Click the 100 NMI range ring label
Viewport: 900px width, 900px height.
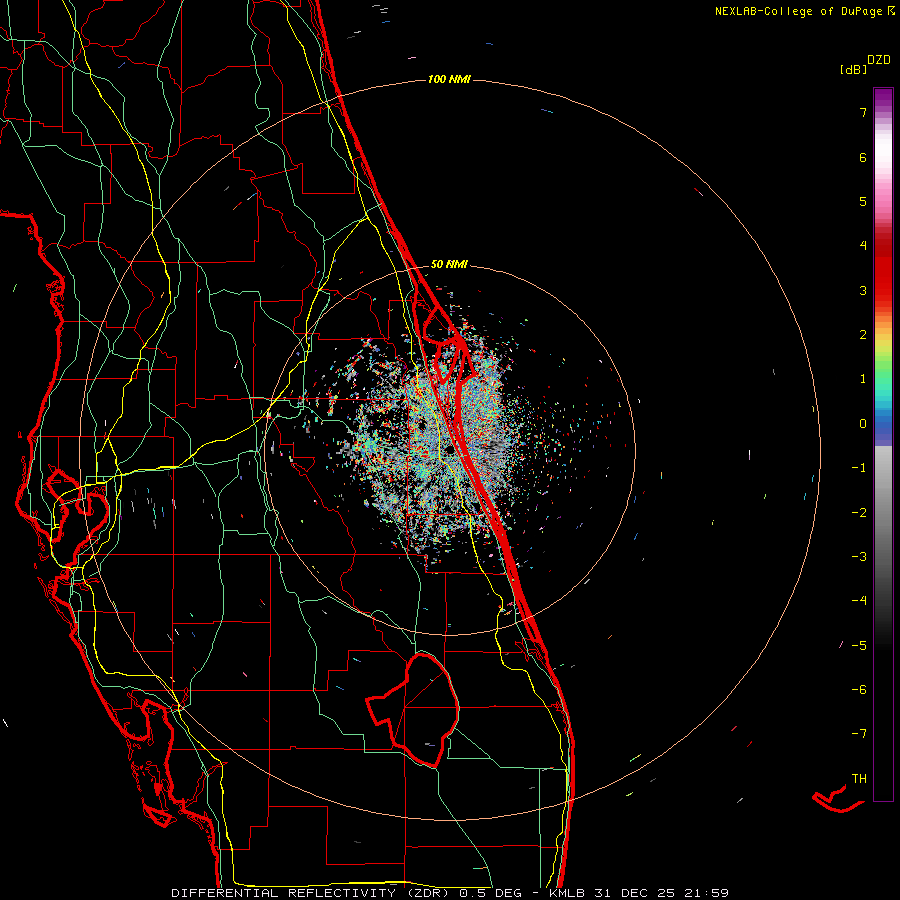[449, 79]
